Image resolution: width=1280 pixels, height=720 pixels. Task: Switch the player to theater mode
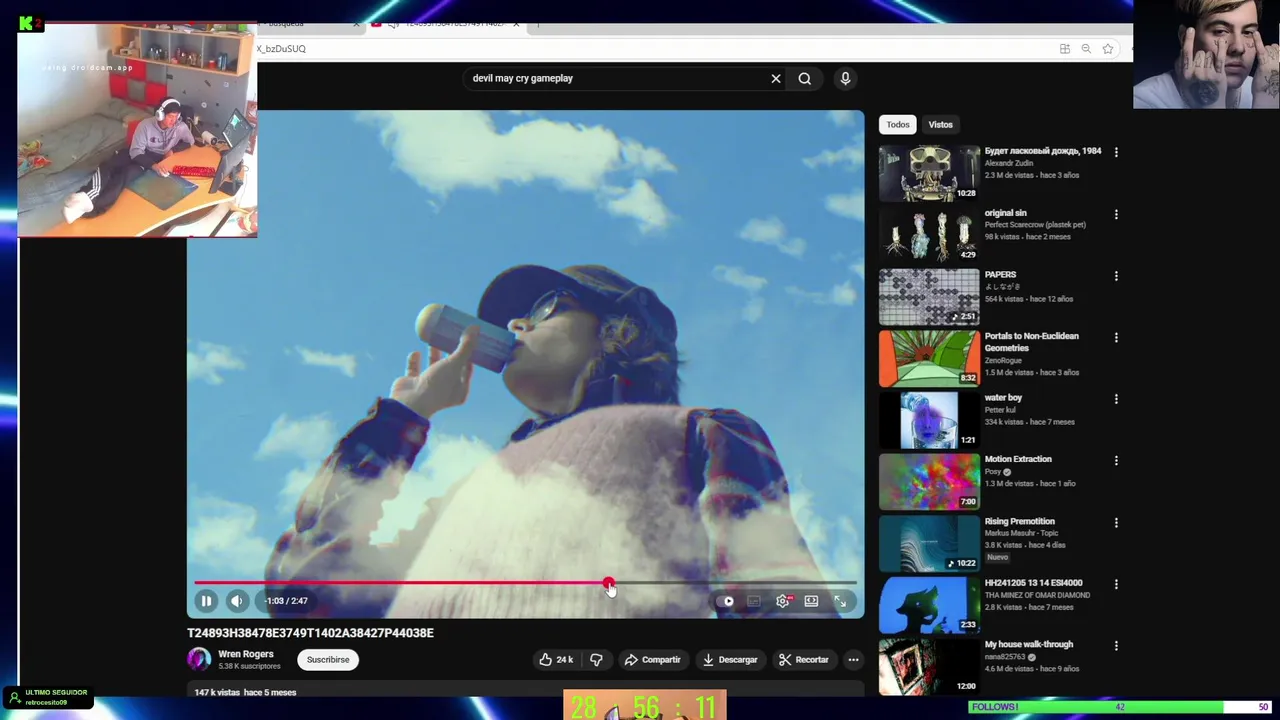click(x=811, y=601)
